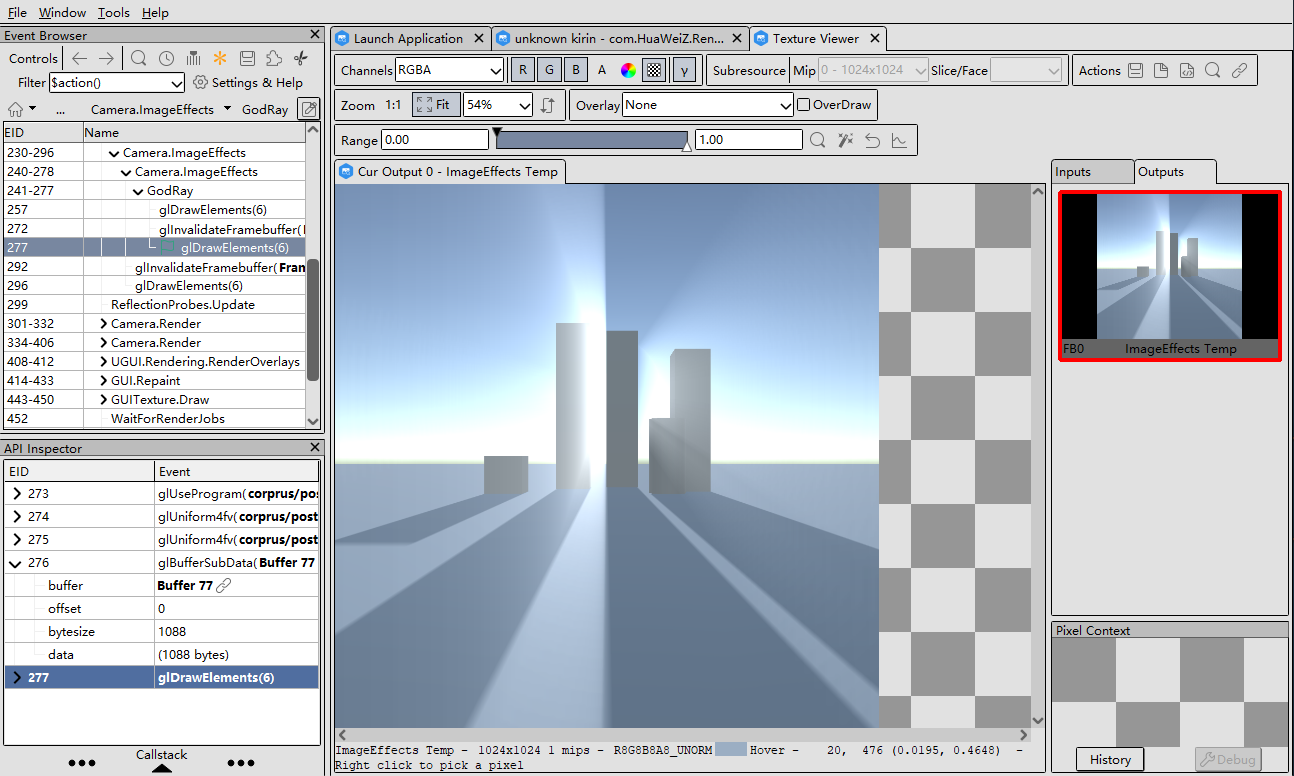Open the Overlay None dropdown
1294x776 pixels.
click(x=708, y=105)
